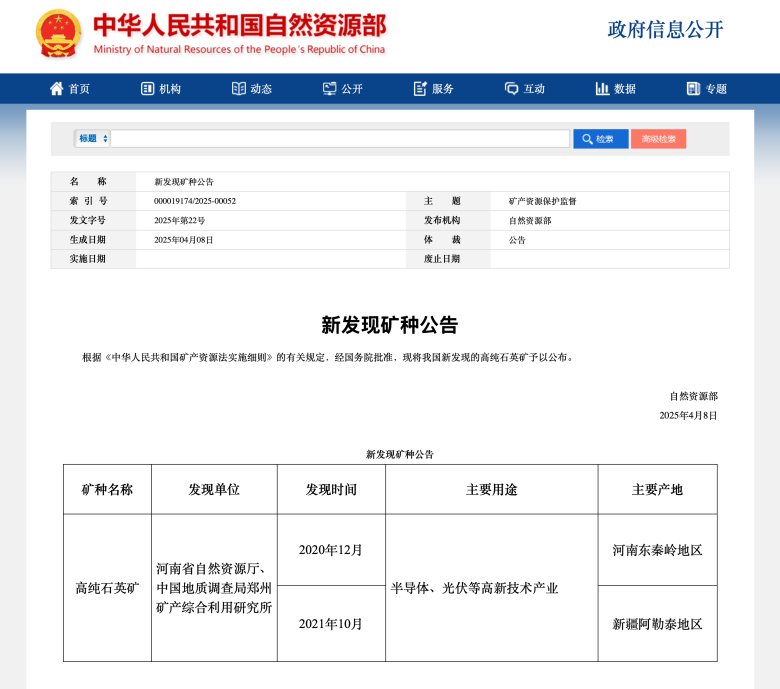Screen dimensions: 780x689
Task: Focus the search keyword input box
Action: click(x=340, y=139)
